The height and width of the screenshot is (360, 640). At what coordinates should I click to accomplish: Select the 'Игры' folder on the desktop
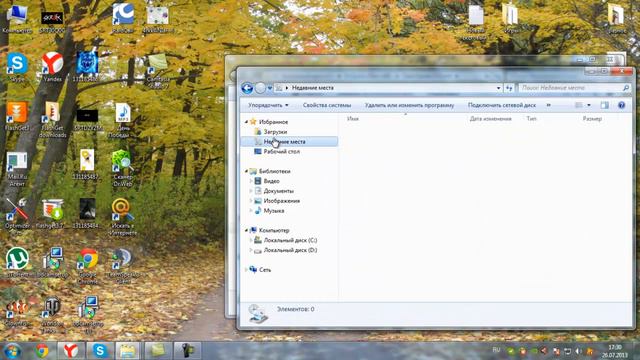[510, 18]
